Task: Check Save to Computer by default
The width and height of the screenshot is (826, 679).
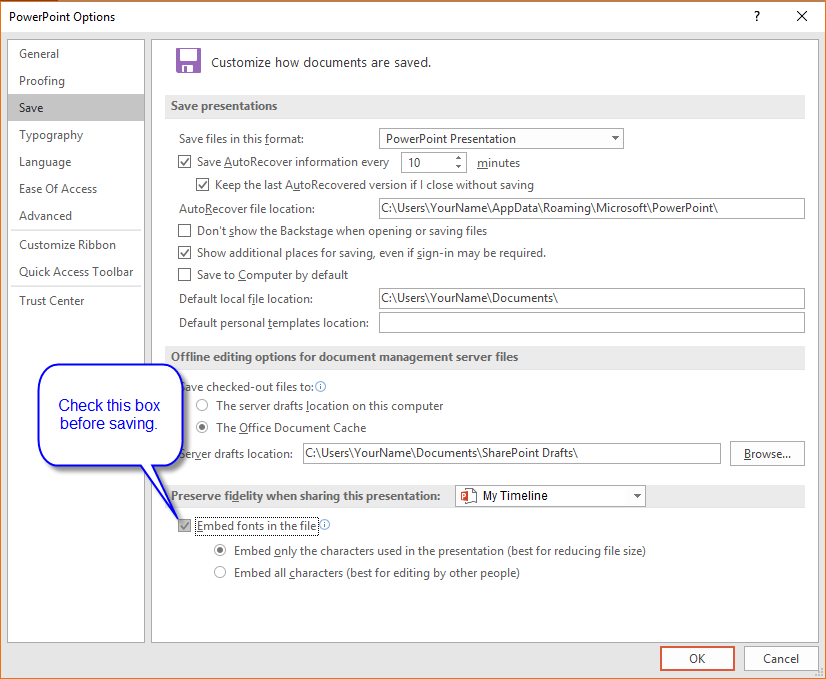Action: [x=184, y=275]
